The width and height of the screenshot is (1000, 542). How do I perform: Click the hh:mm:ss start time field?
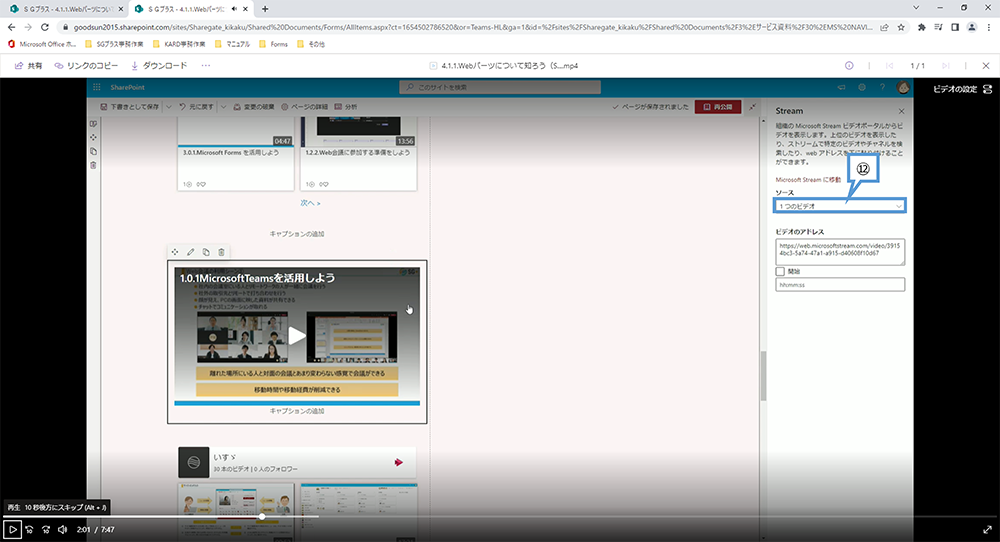pyautogui.click(x=840, y=284)
